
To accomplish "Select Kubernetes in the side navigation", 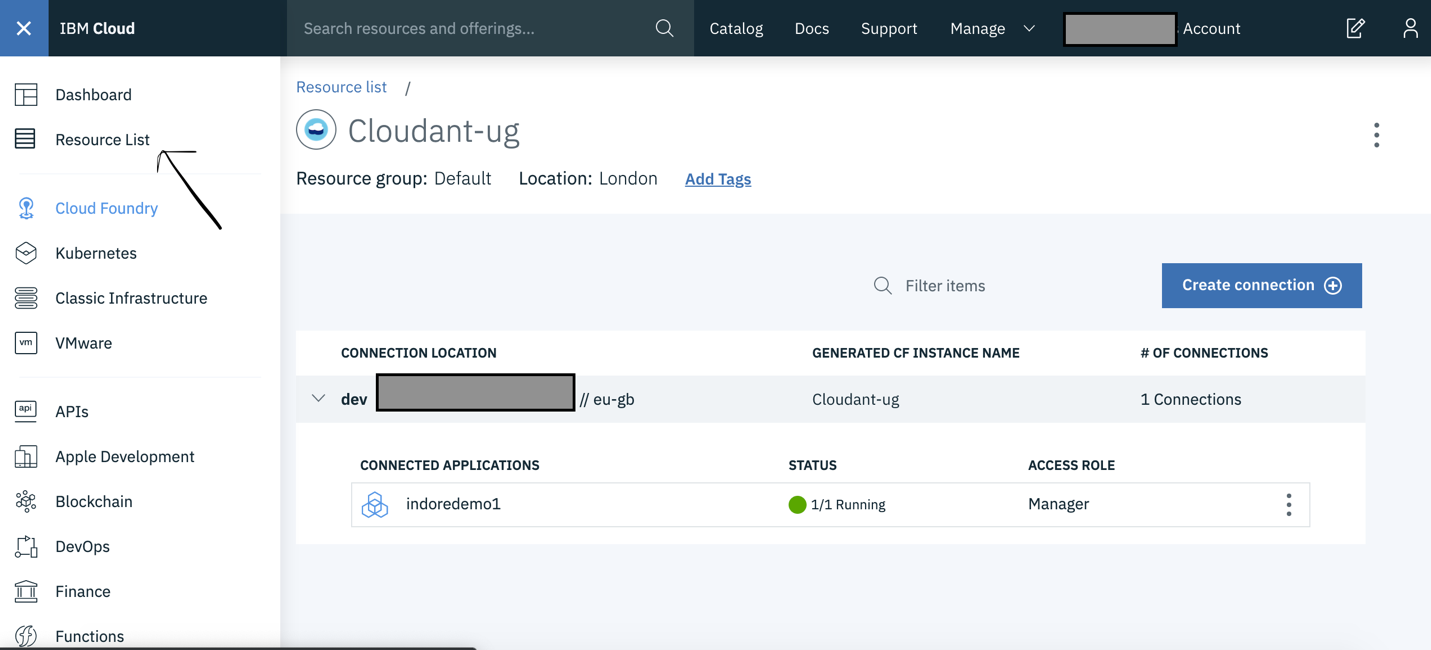I will point(96,253).
